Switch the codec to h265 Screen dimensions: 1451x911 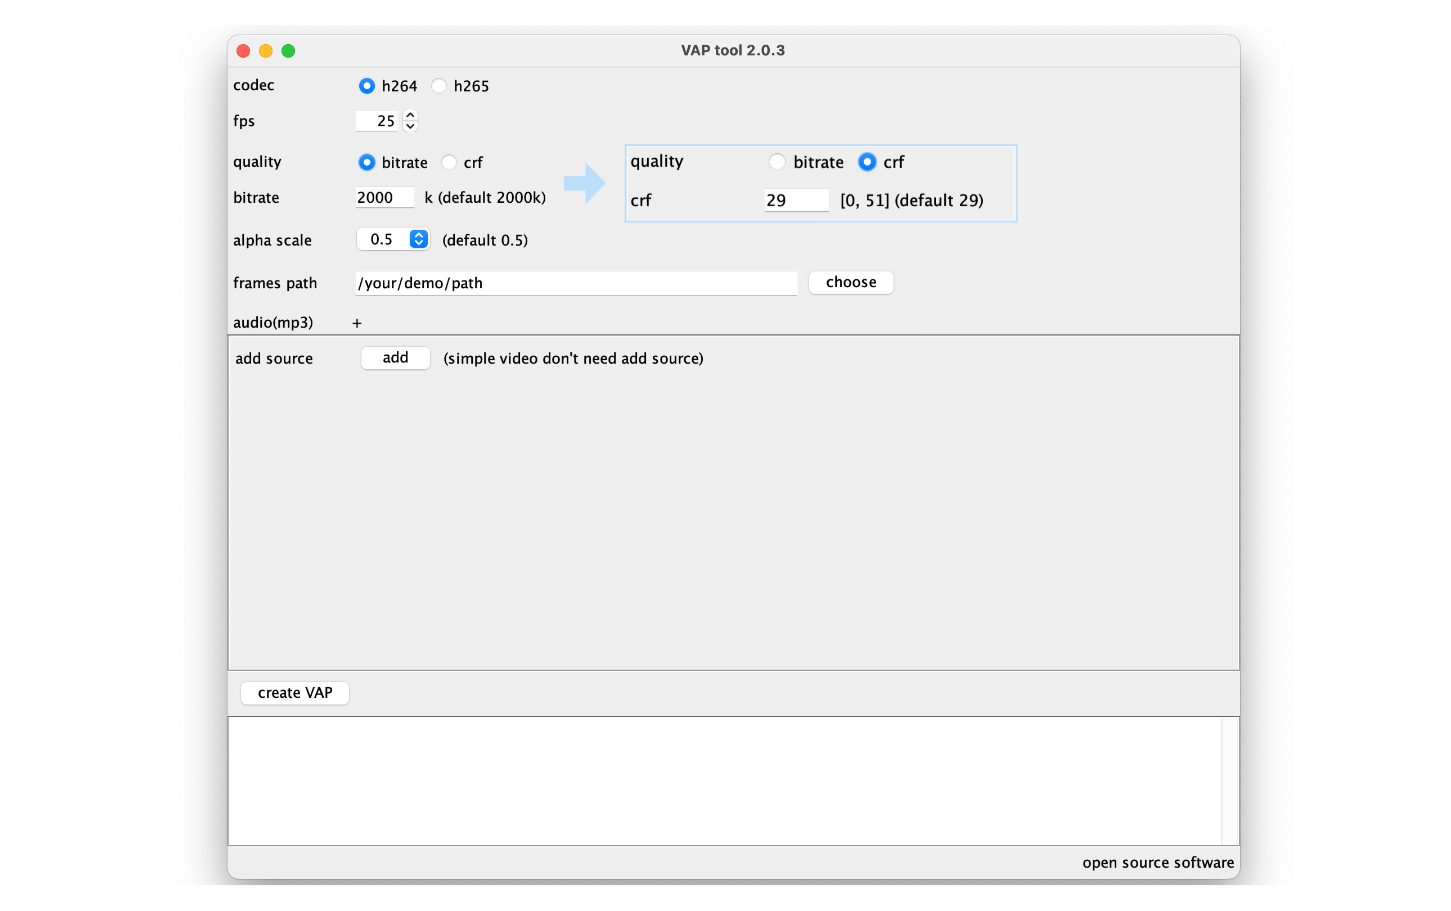pyautogui.click(x=439, y=86)
